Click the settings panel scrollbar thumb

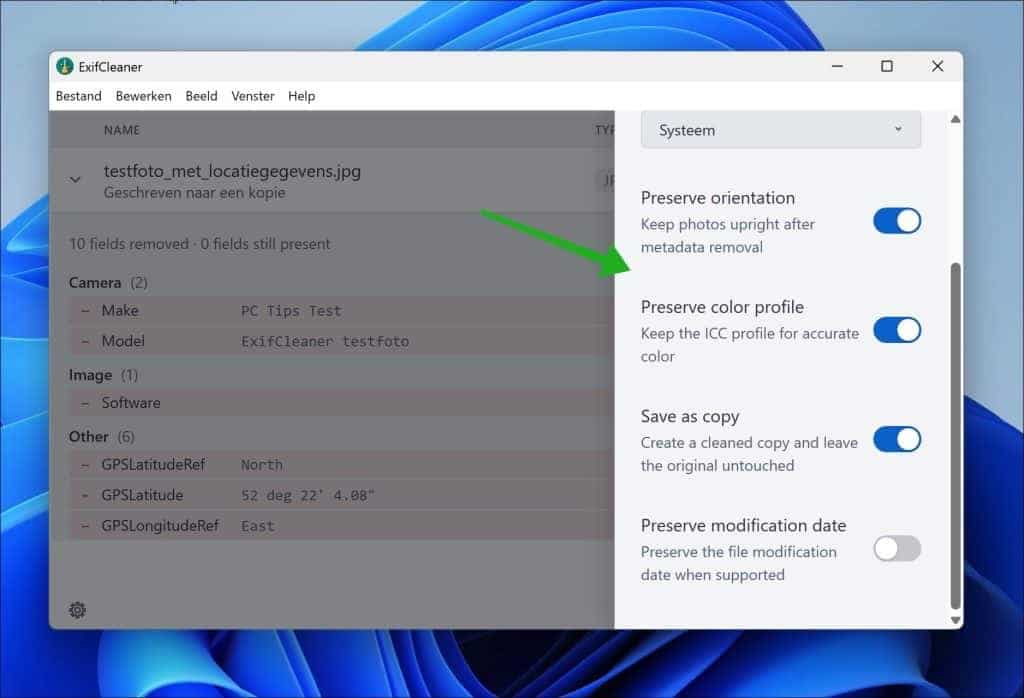pyautogui.click(x=955, y=436)
